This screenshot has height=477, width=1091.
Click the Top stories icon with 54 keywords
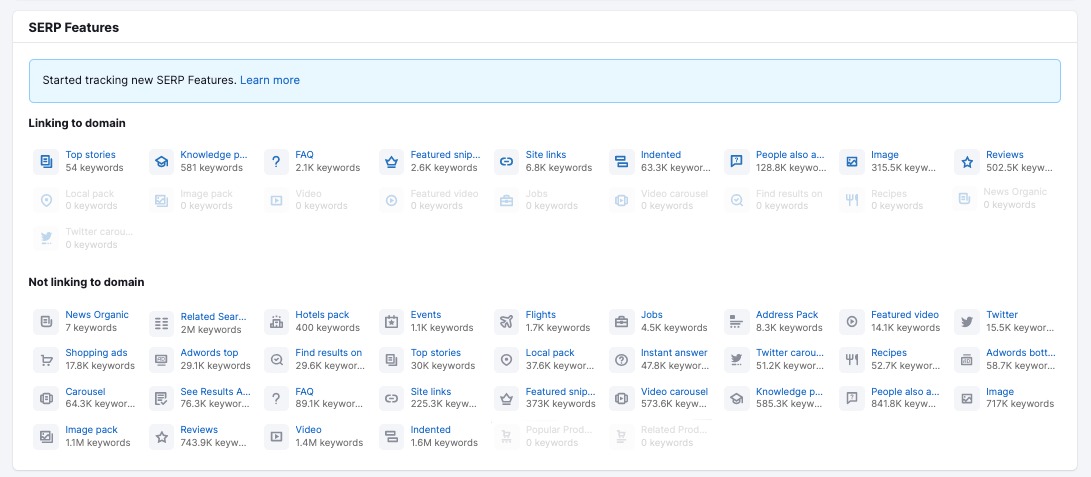pyautogui.click(x=46, y=161)
